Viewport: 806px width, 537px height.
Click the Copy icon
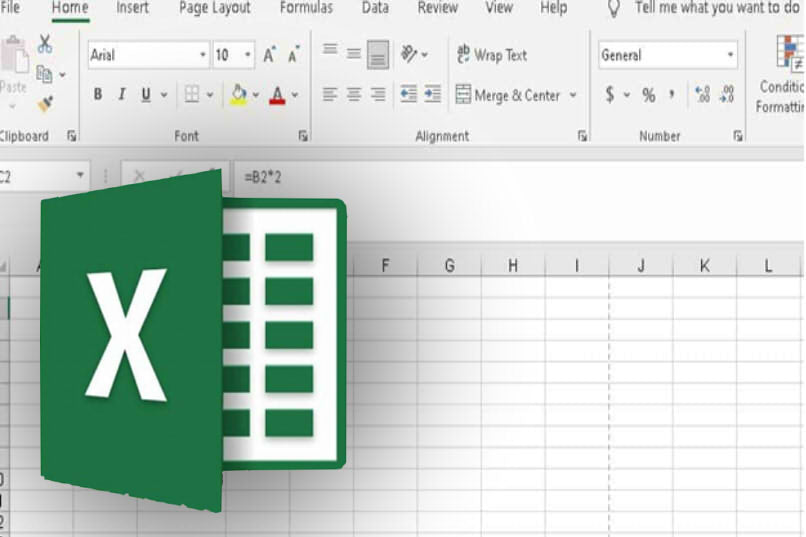pyautogui.click(x=44, y=75)
